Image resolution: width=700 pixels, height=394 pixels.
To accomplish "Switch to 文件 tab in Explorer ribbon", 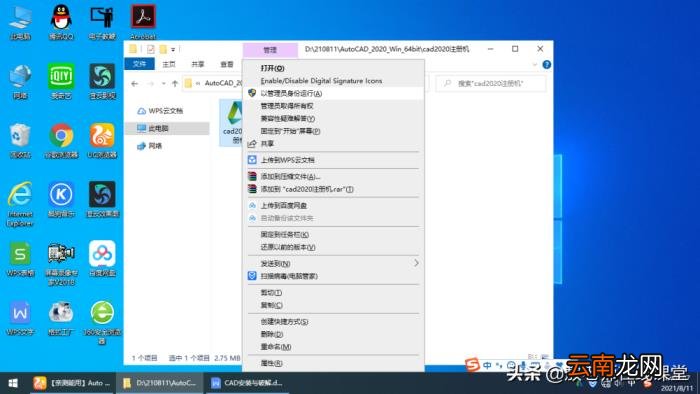I will pyautogui.click(x=139, y=64).
